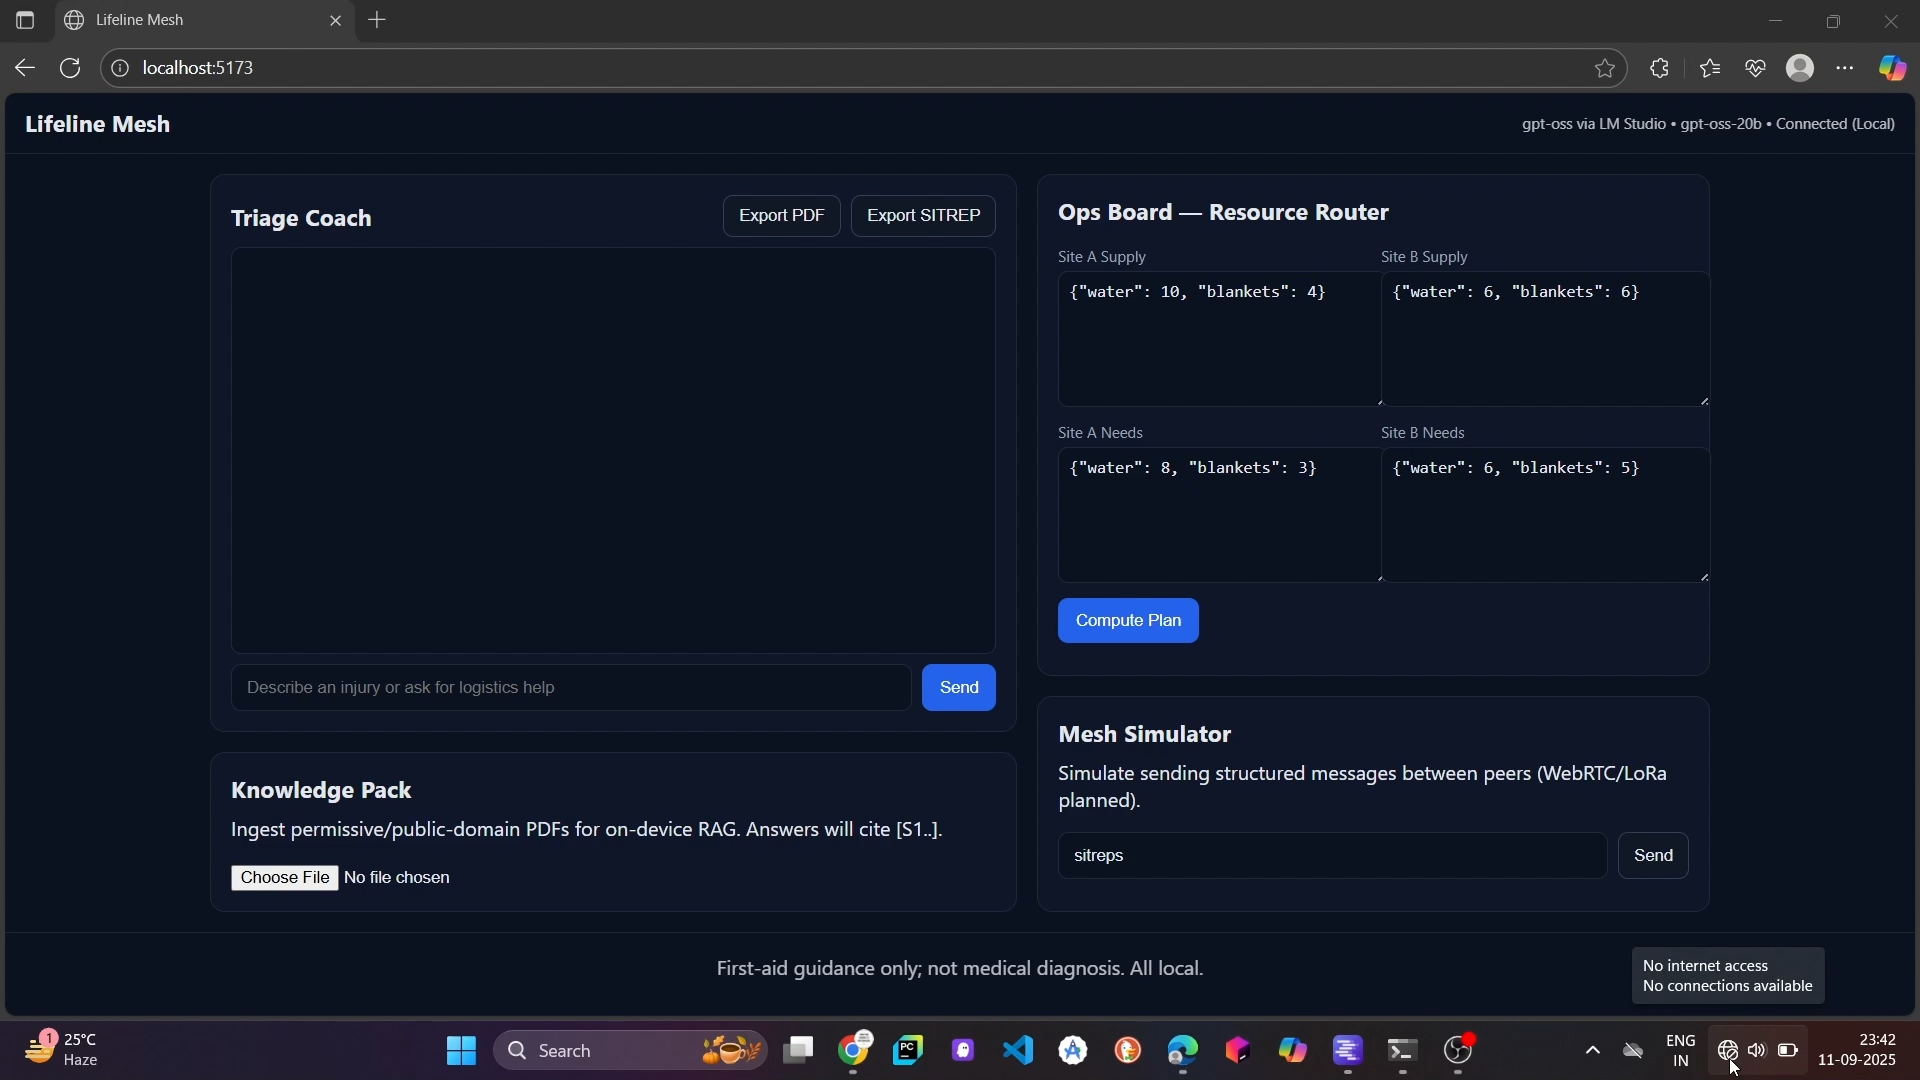Open the browser profile icon
This screenshot has width=1920, height=1080.
[1801, 68]
